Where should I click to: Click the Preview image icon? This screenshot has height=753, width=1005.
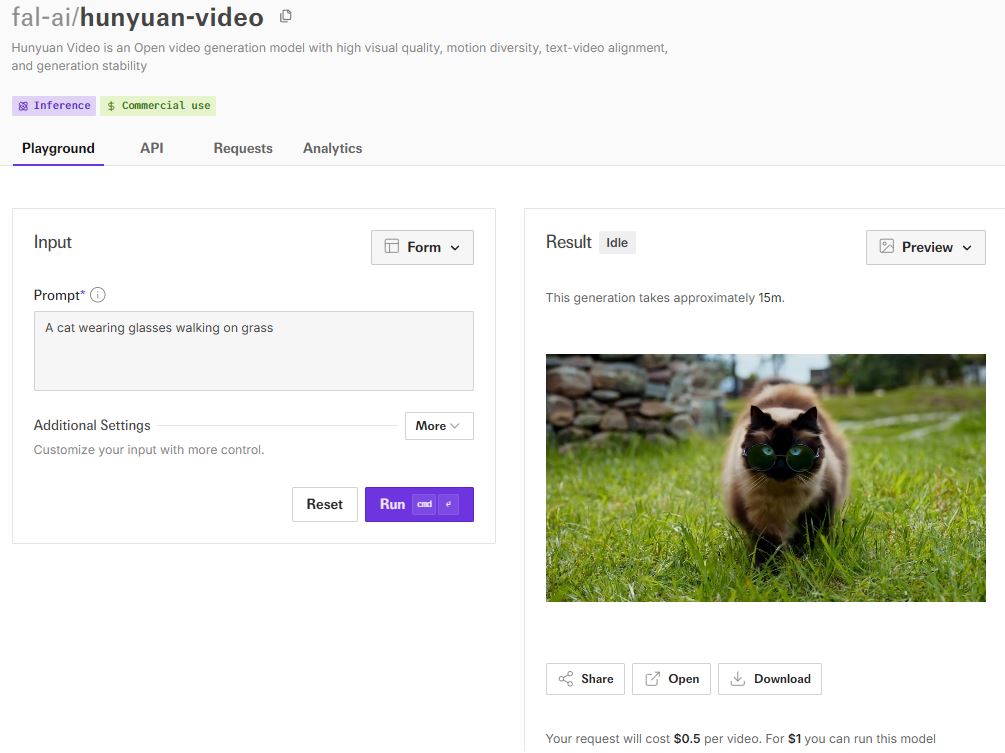[887, 247]
